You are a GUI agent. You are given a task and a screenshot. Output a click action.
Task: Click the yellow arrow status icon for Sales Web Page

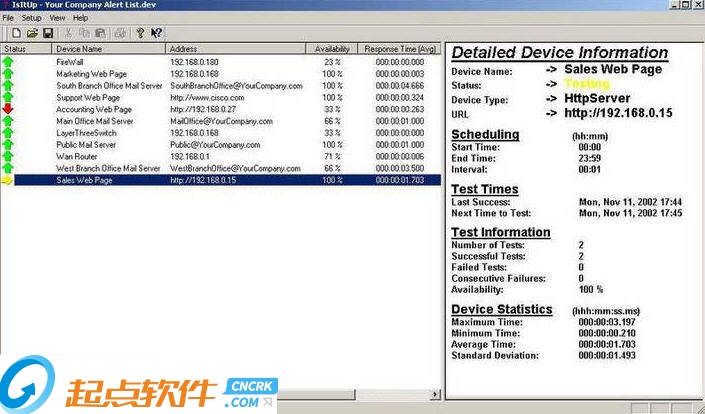(x=7, y=180)
